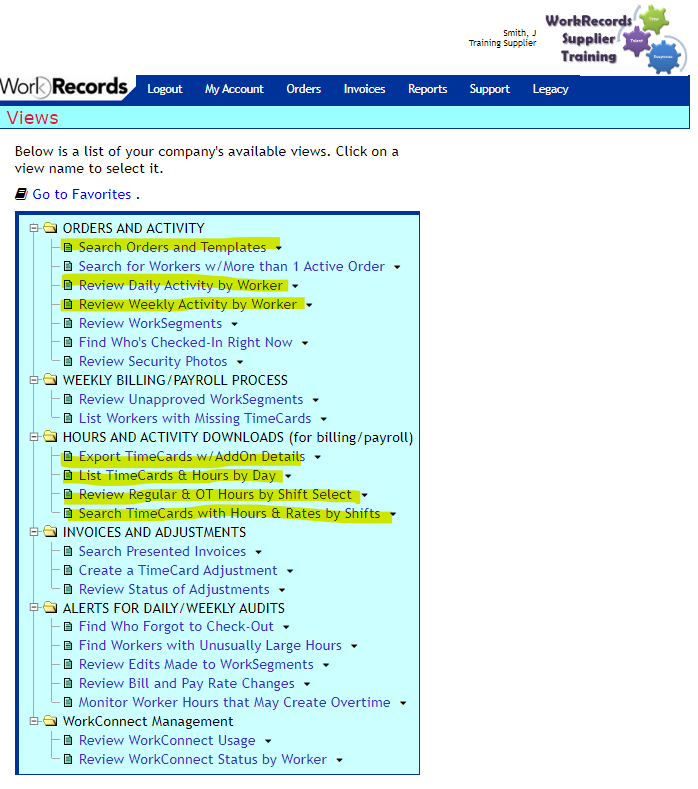The image size is (698, 789).
Task: Click document icon beside Review Daily Activity by Worker
Action: click(x=68, y=285)
